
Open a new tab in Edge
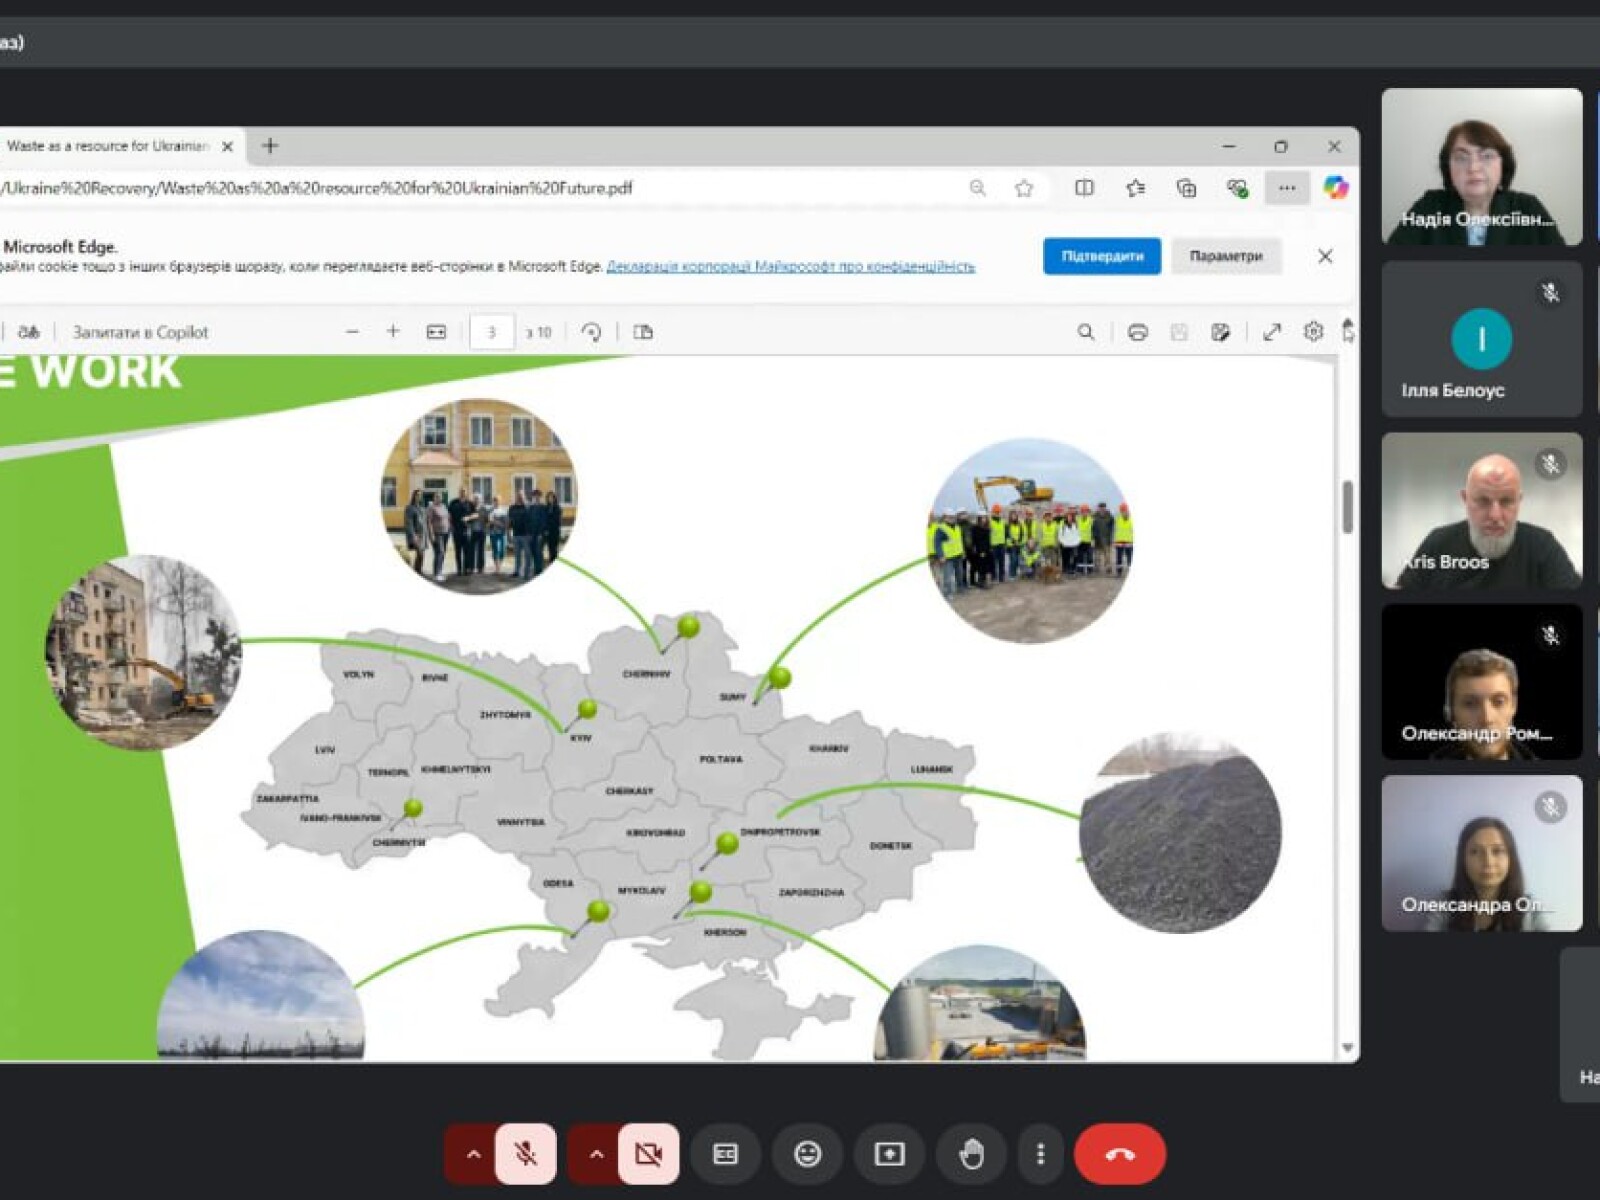(270, 146)
